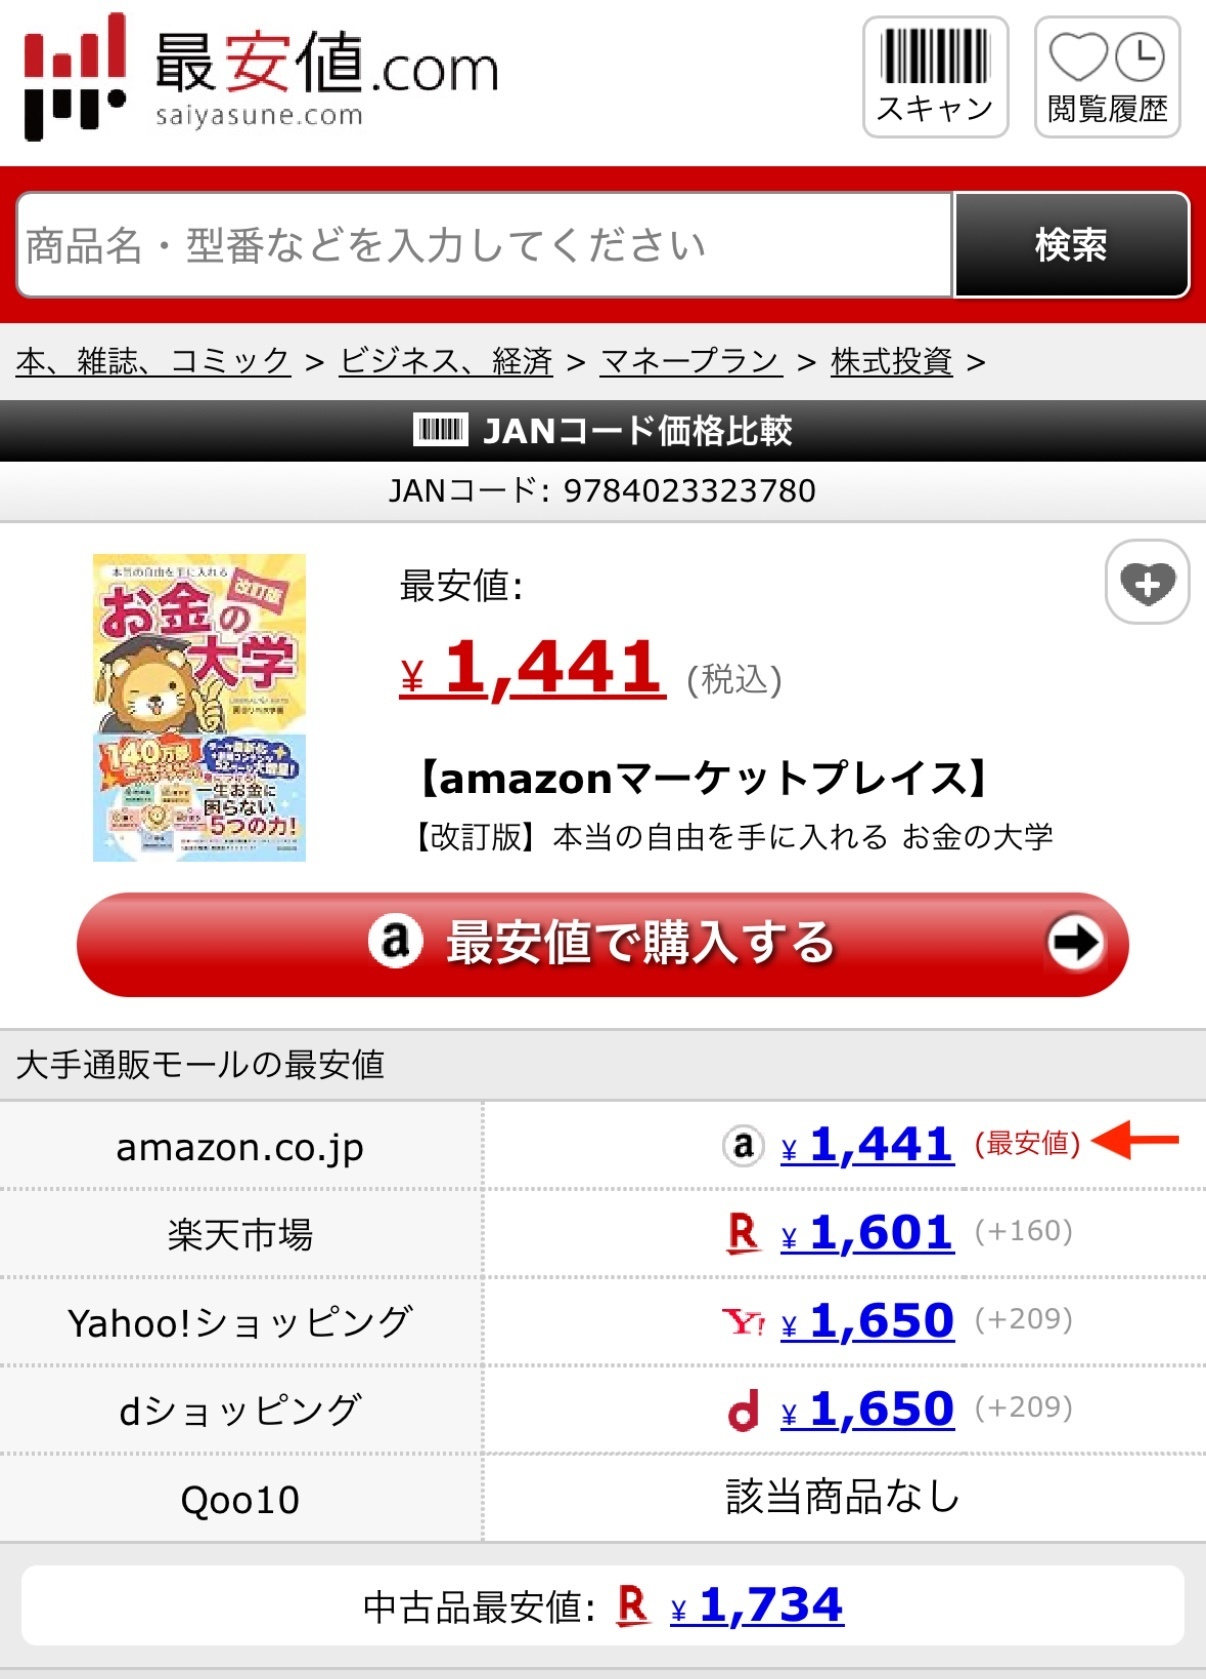Image resolution: width=1206 pixels, height=1679 pixels.
Task: Click the Yahoo! Y icon in price row
Action: (x=744, y=1322)
